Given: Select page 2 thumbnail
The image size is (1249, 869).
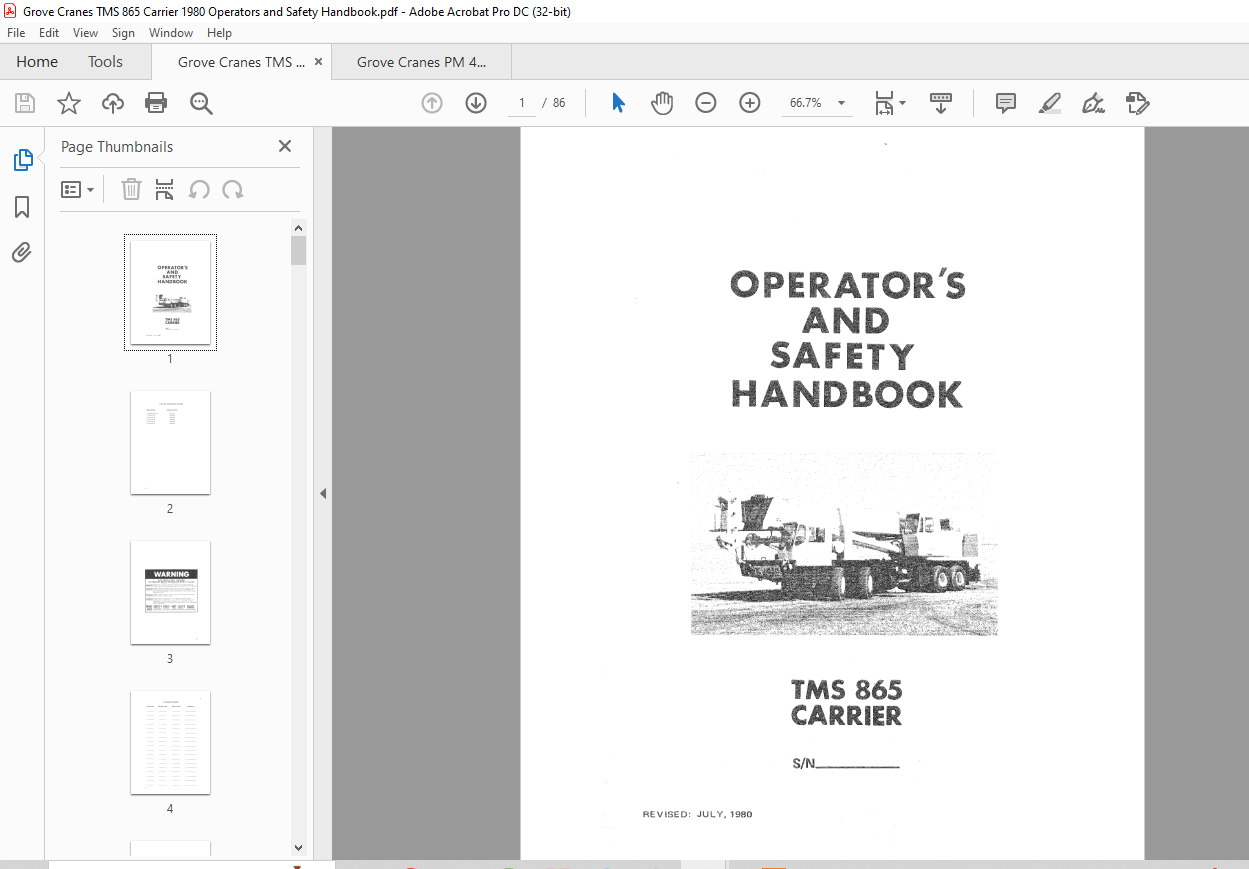Looking at the screenshot, I should pyautogui.click(x=170, y=442).
